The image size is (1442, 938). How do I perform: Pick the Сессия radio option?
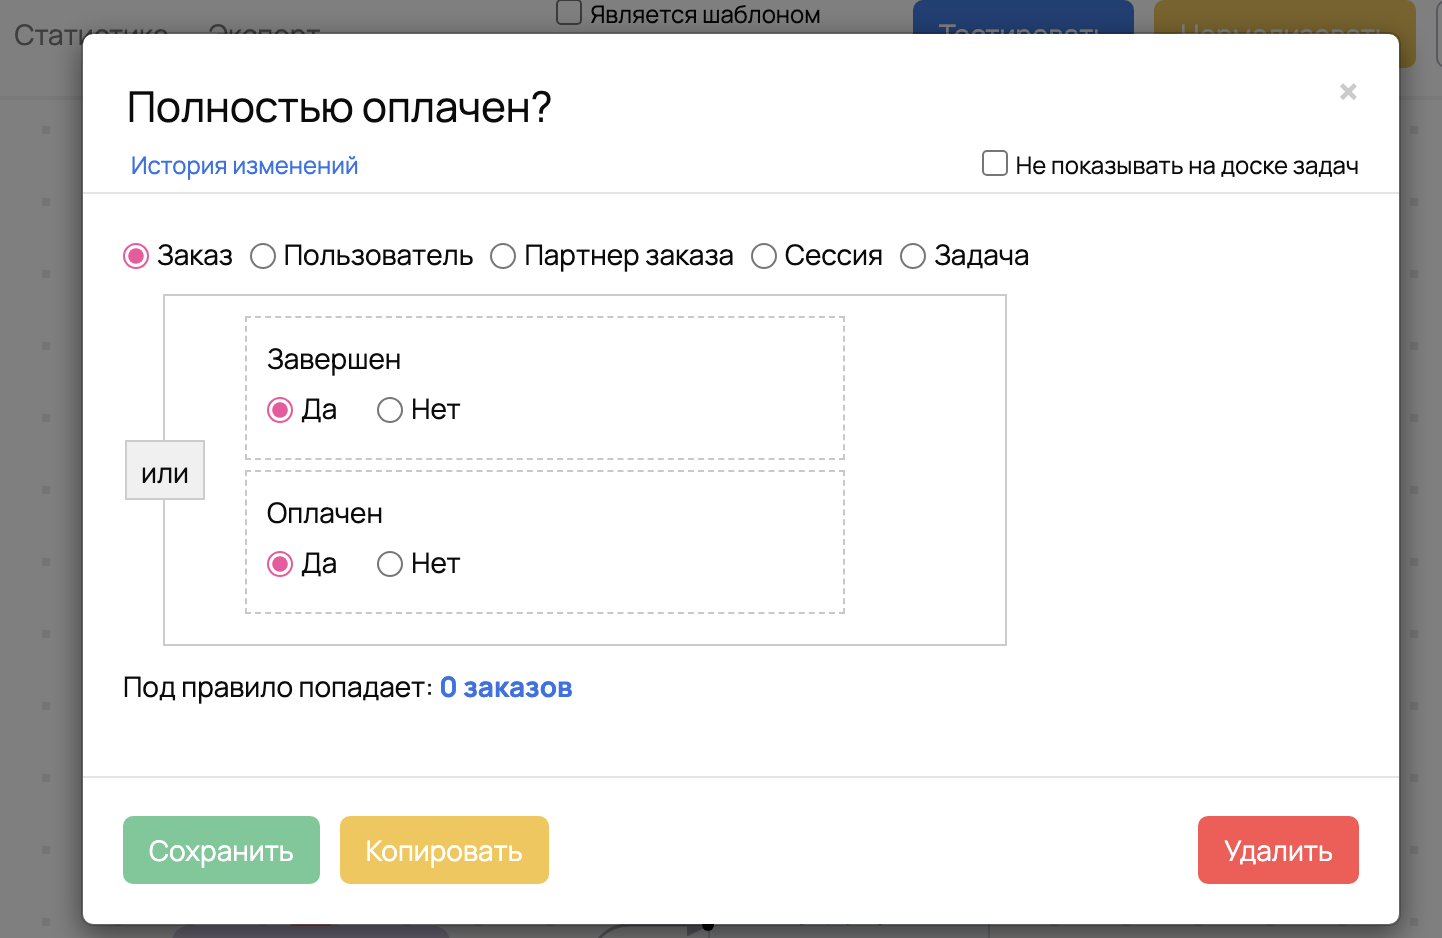point(764,257)
